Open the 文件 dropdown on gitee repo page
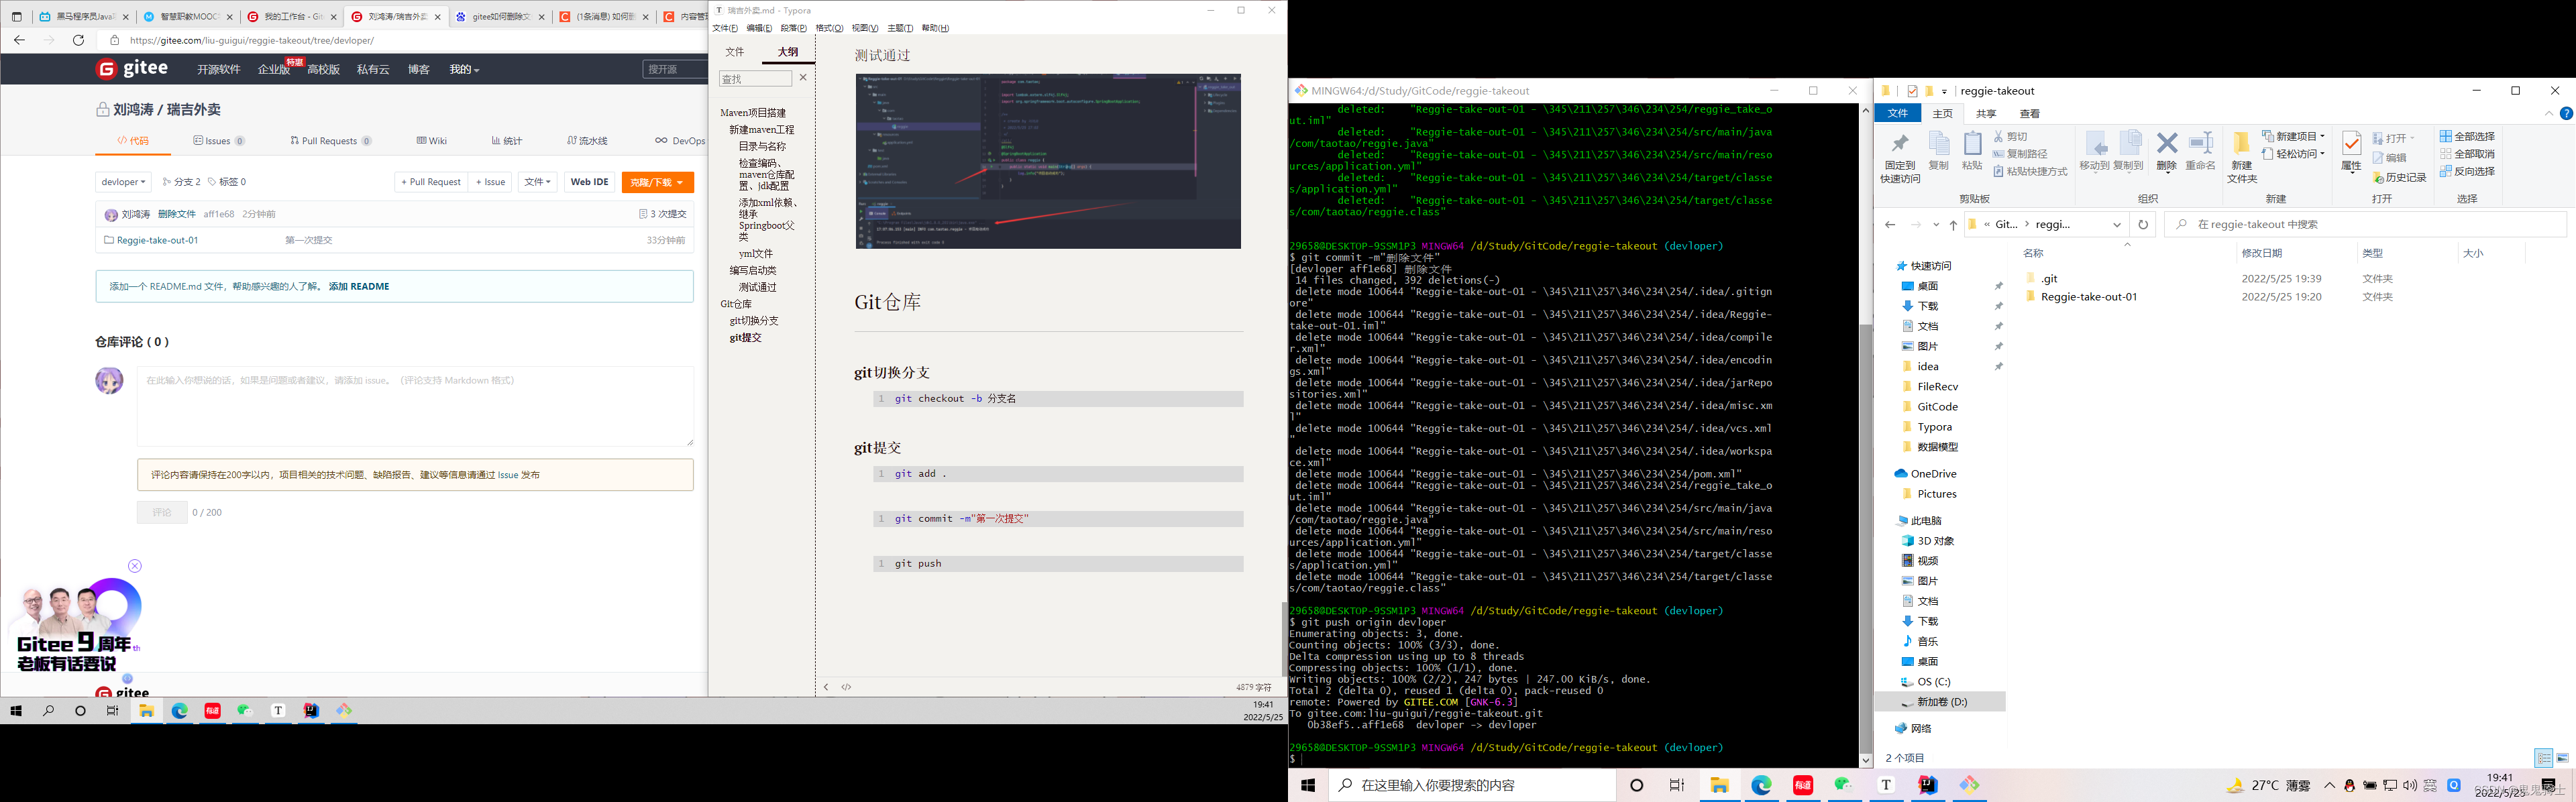2576x802 pixels. coord(538,182)
